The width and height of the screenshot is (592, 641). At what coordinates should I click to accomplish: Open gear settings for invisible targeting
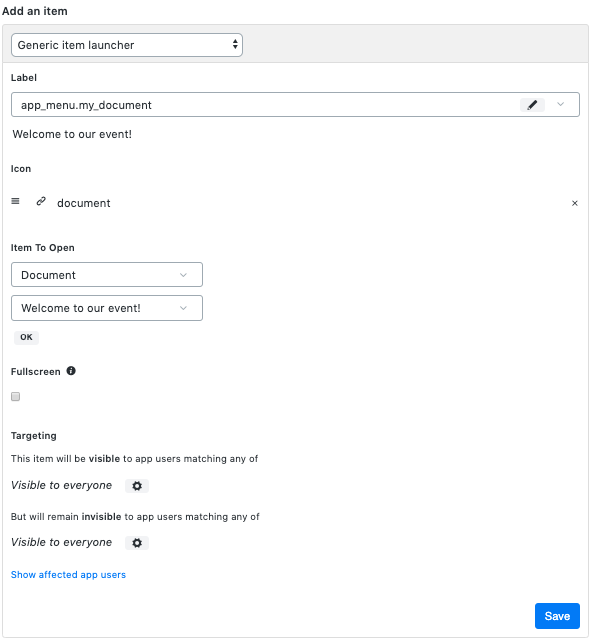point(137,543)
